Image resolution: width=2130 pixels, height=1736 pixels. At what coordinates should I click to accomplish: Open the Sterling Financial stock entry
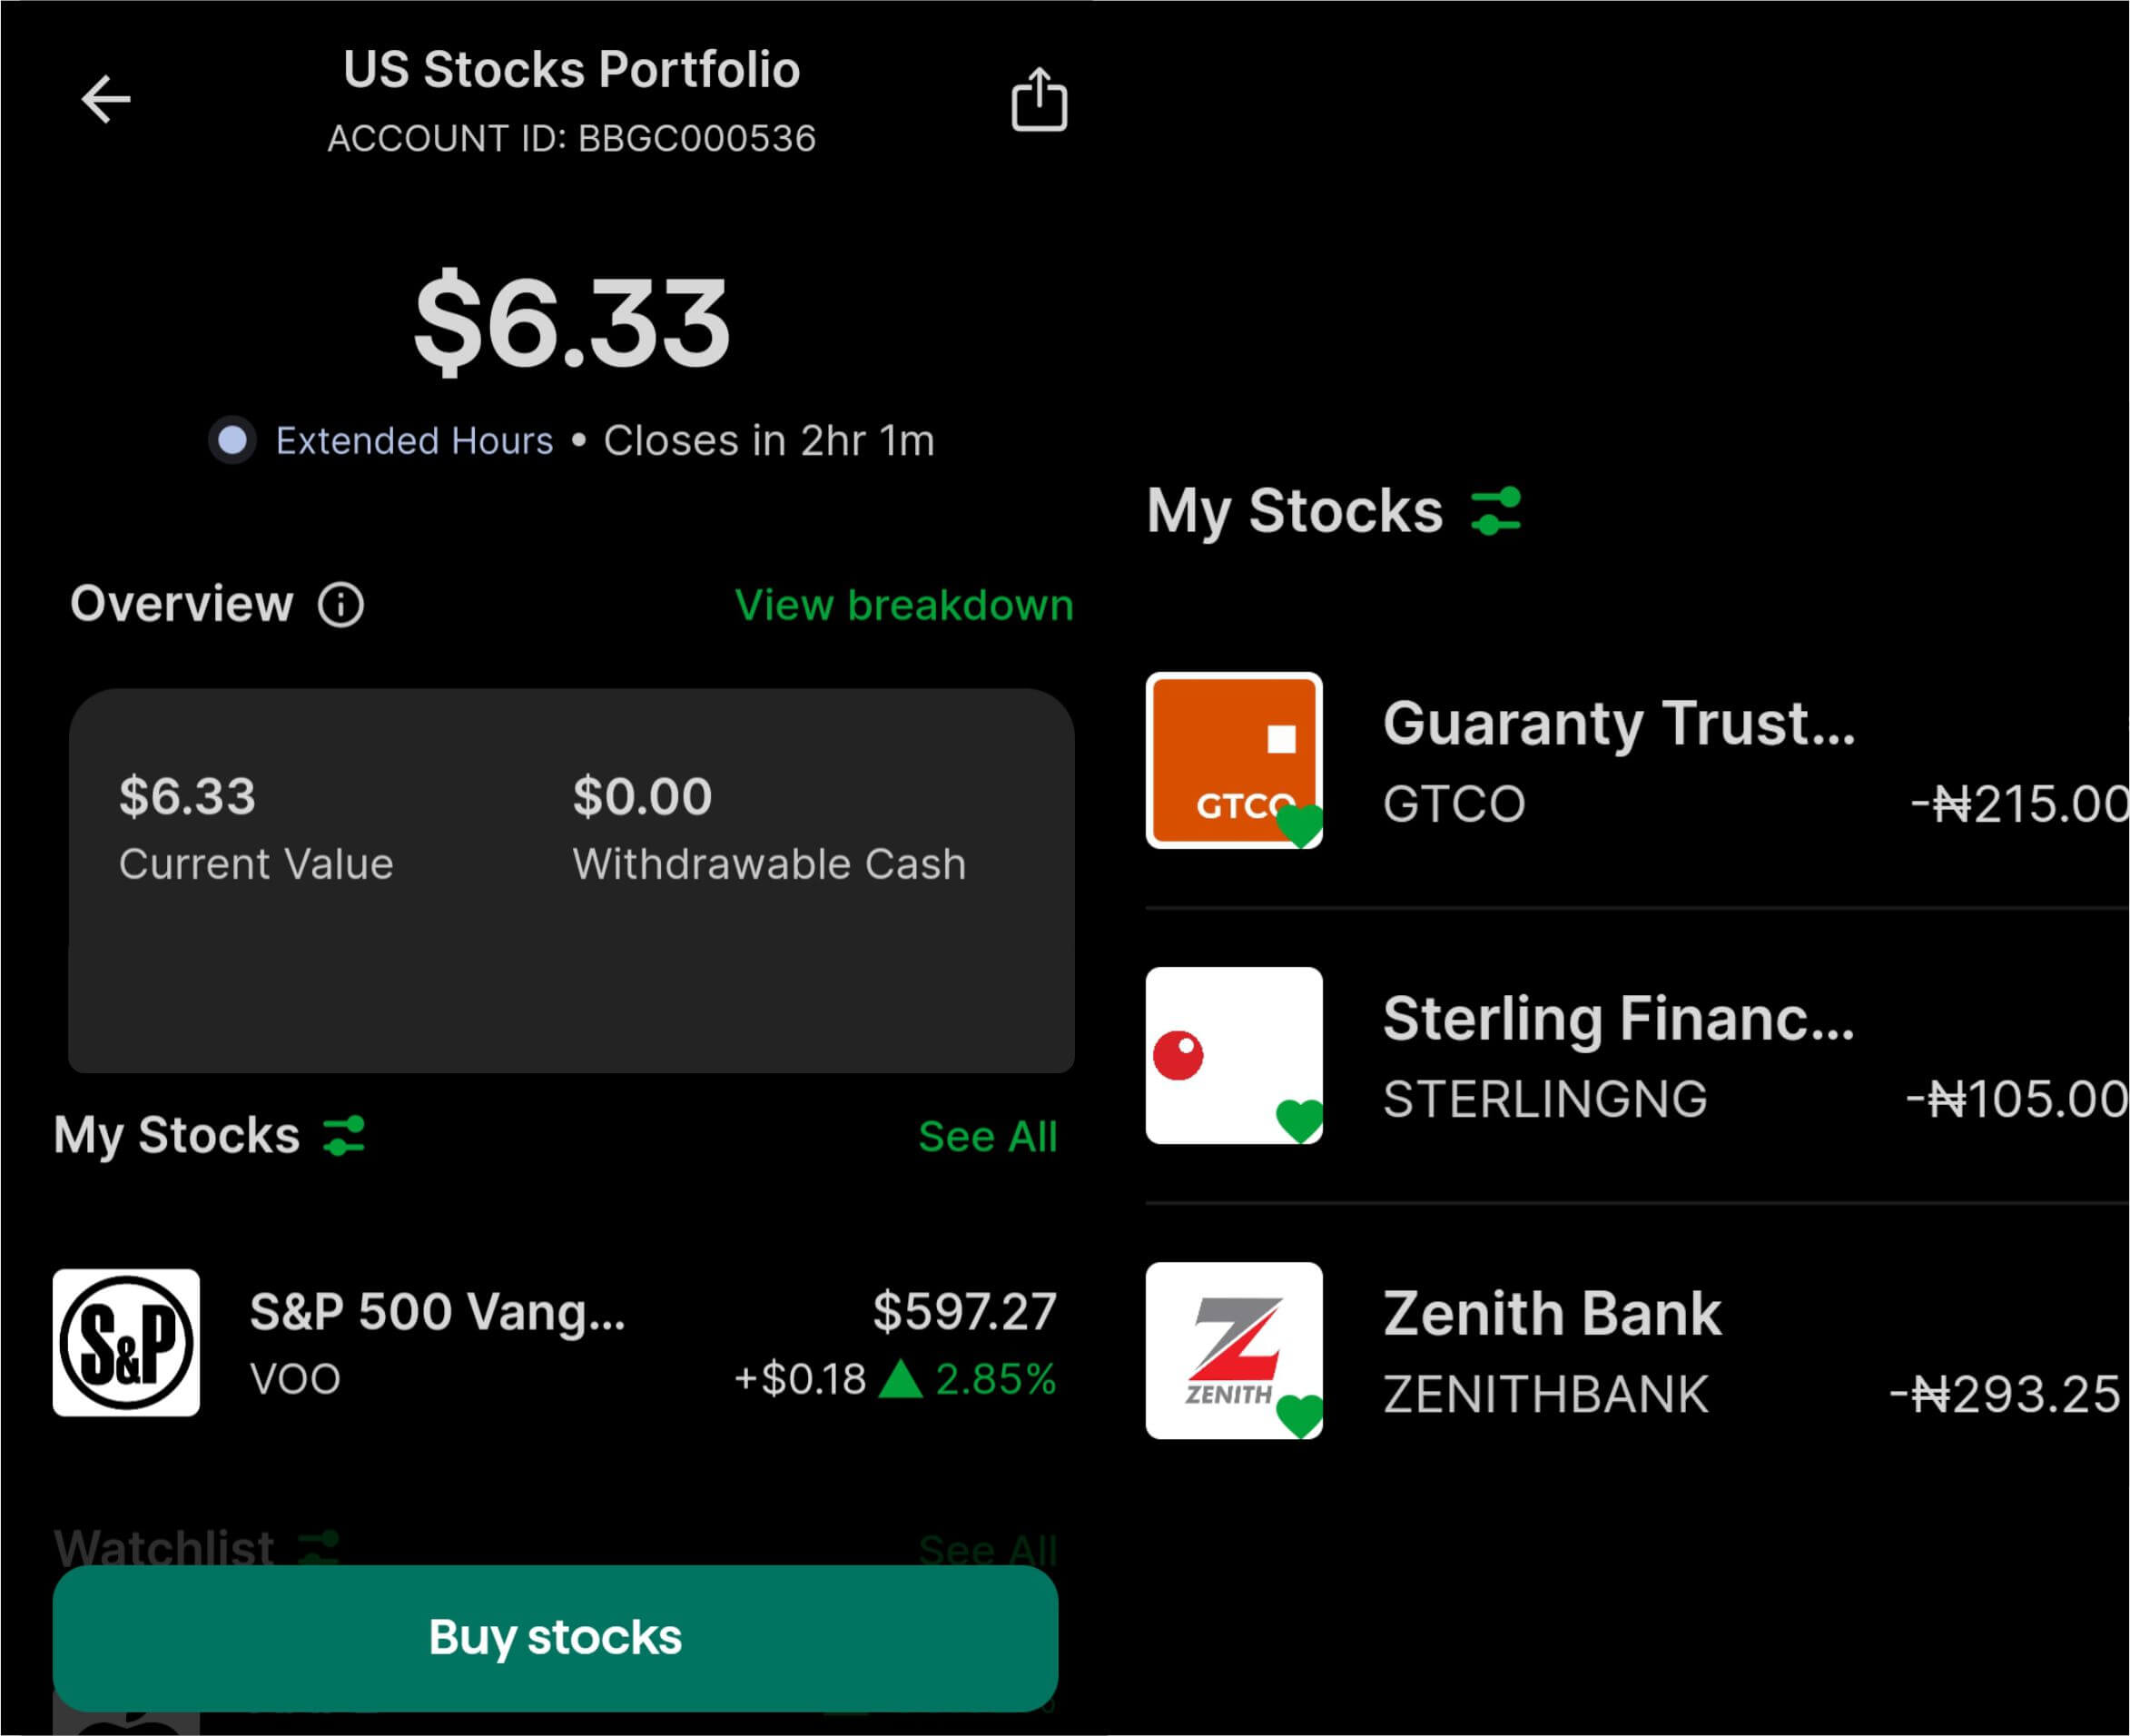(1618, 1054)
